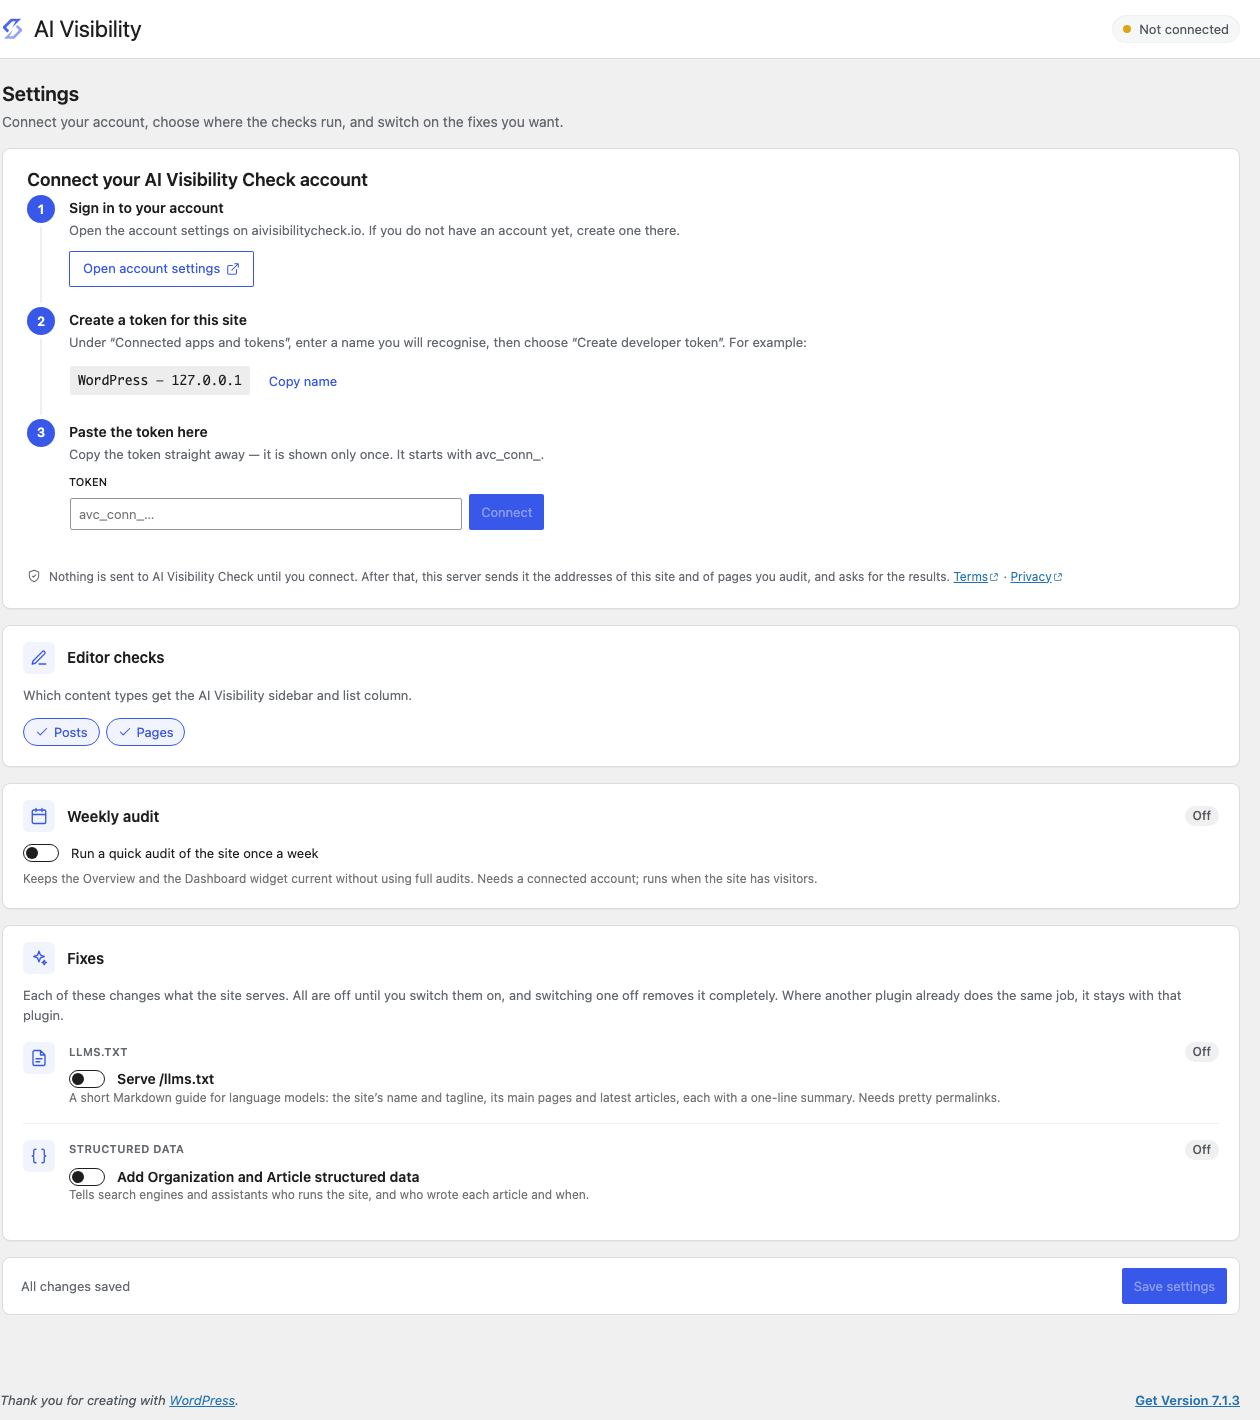Click the Off badge in Weekly audit

[1201, 816]
